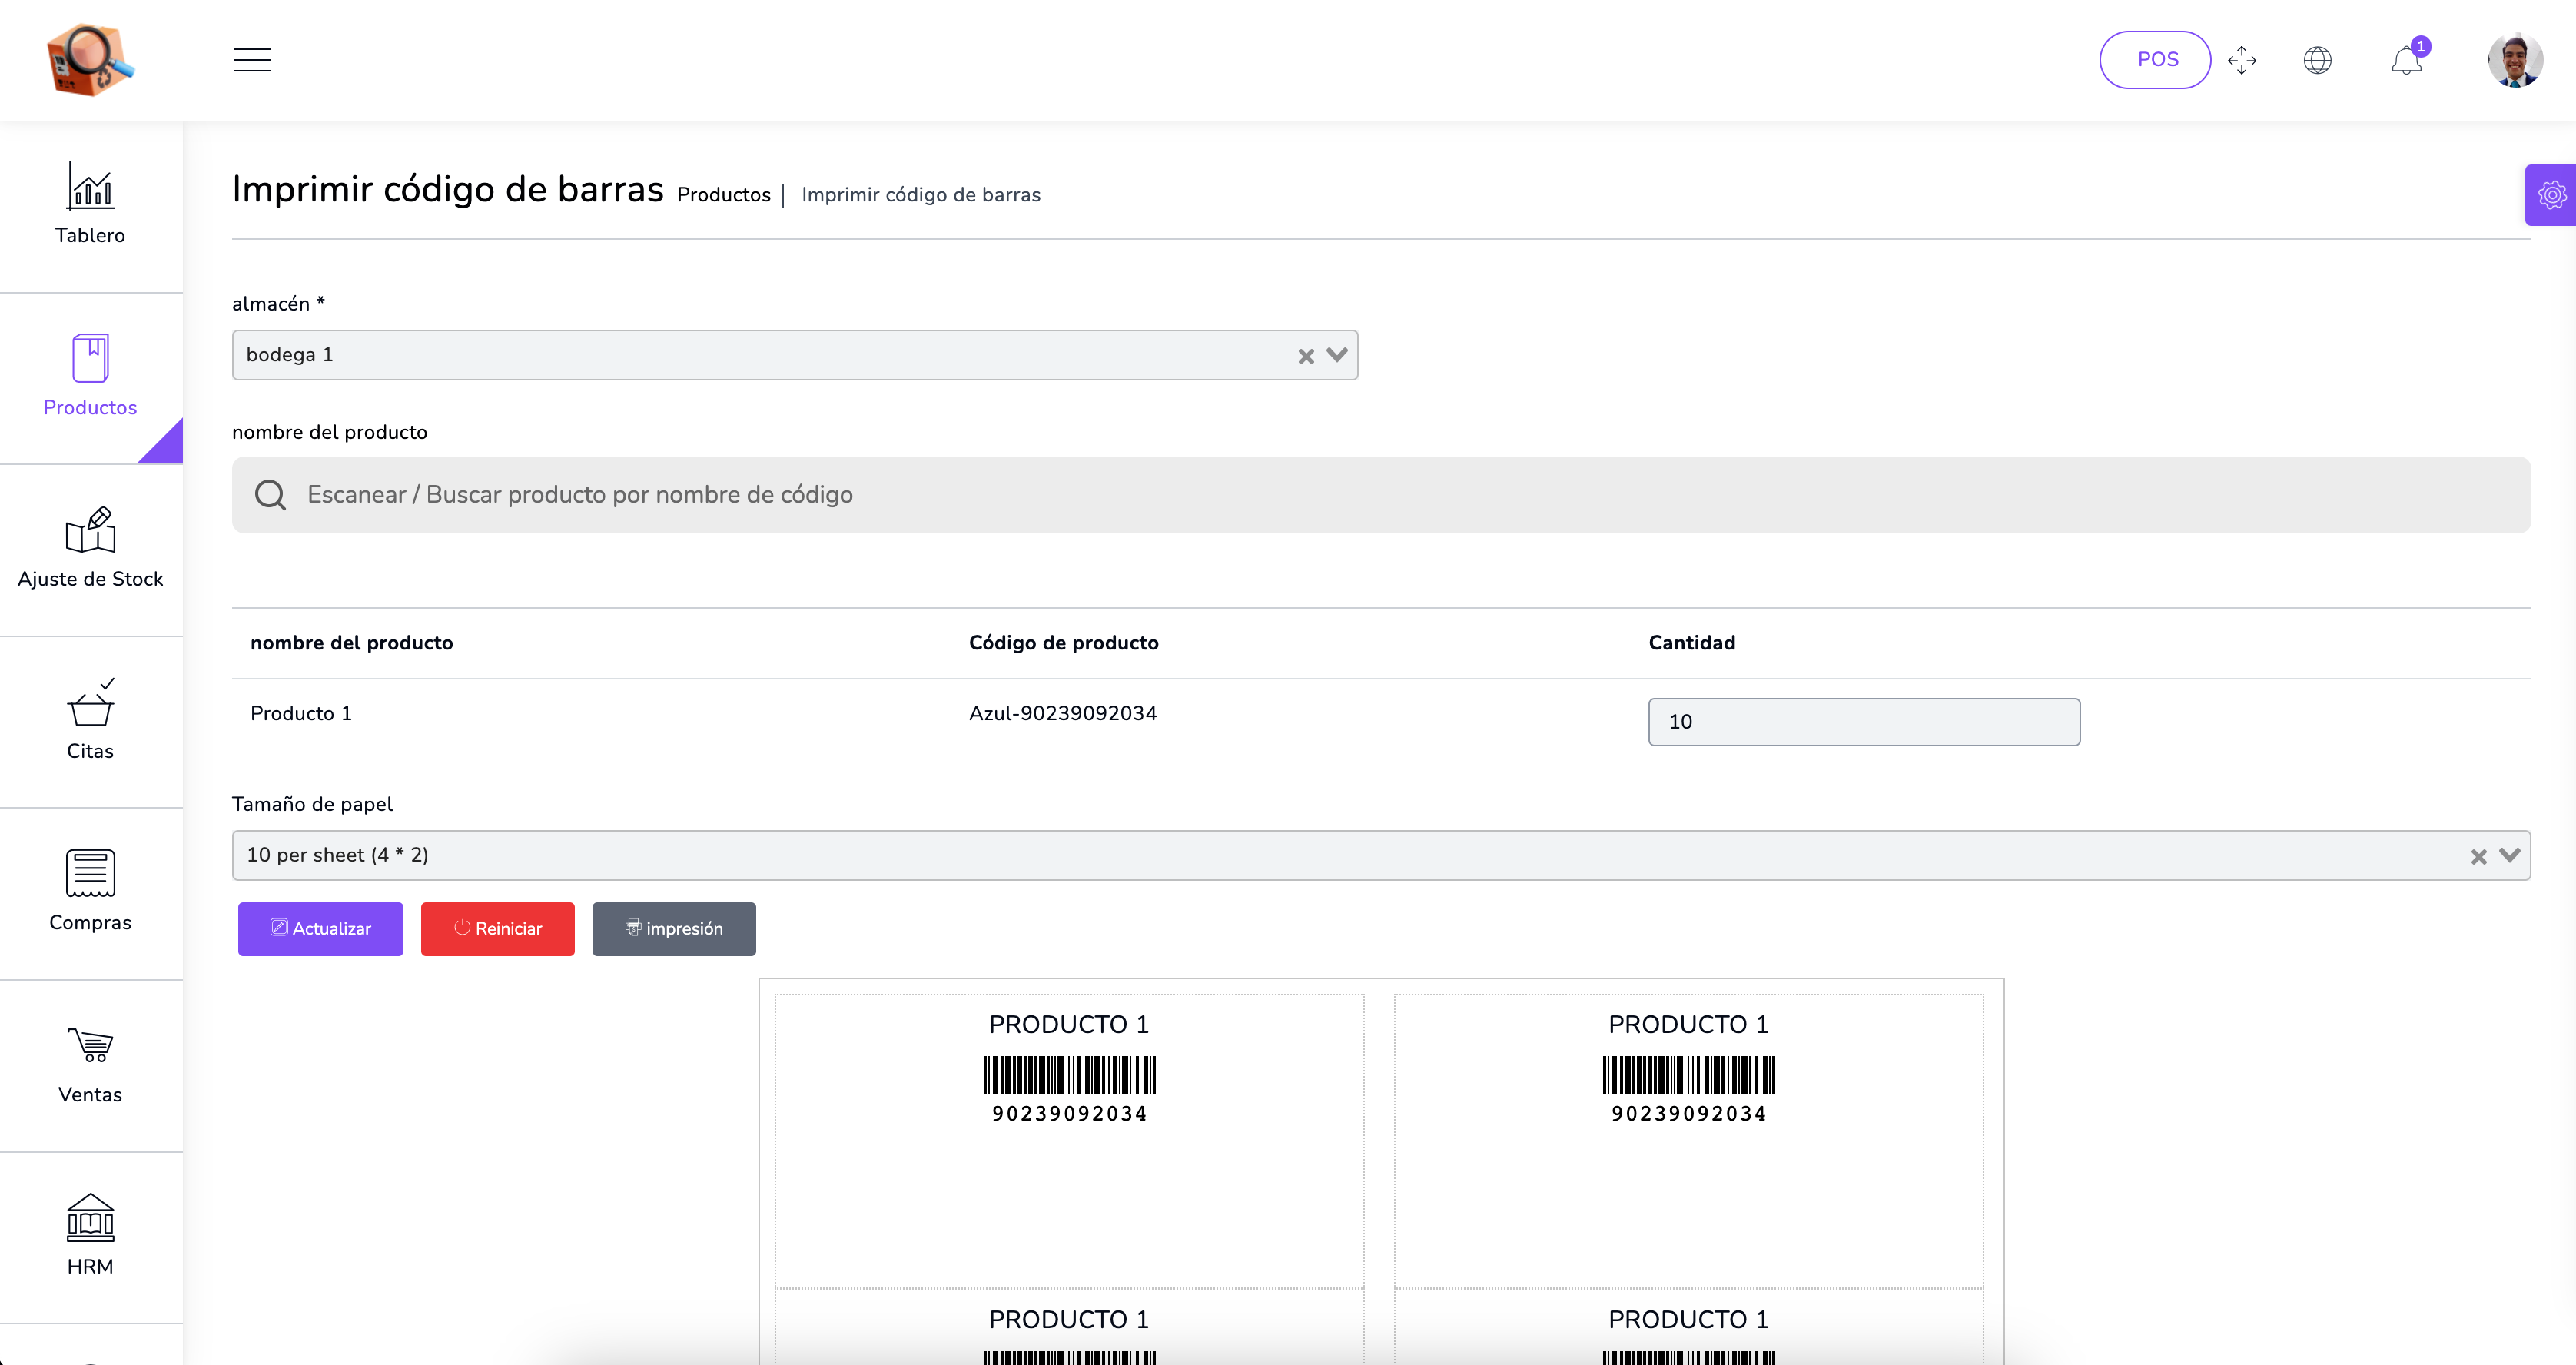2576x1365 pixels.
Task: Click the impresión print button
Action: (673, 928)
